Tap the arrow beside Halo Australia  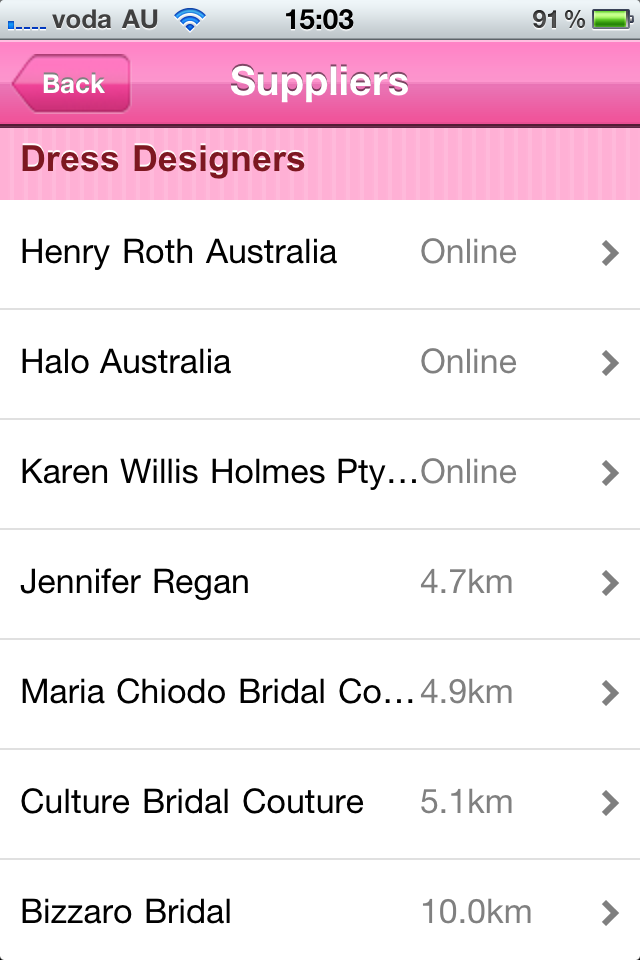tap(610, 364)
